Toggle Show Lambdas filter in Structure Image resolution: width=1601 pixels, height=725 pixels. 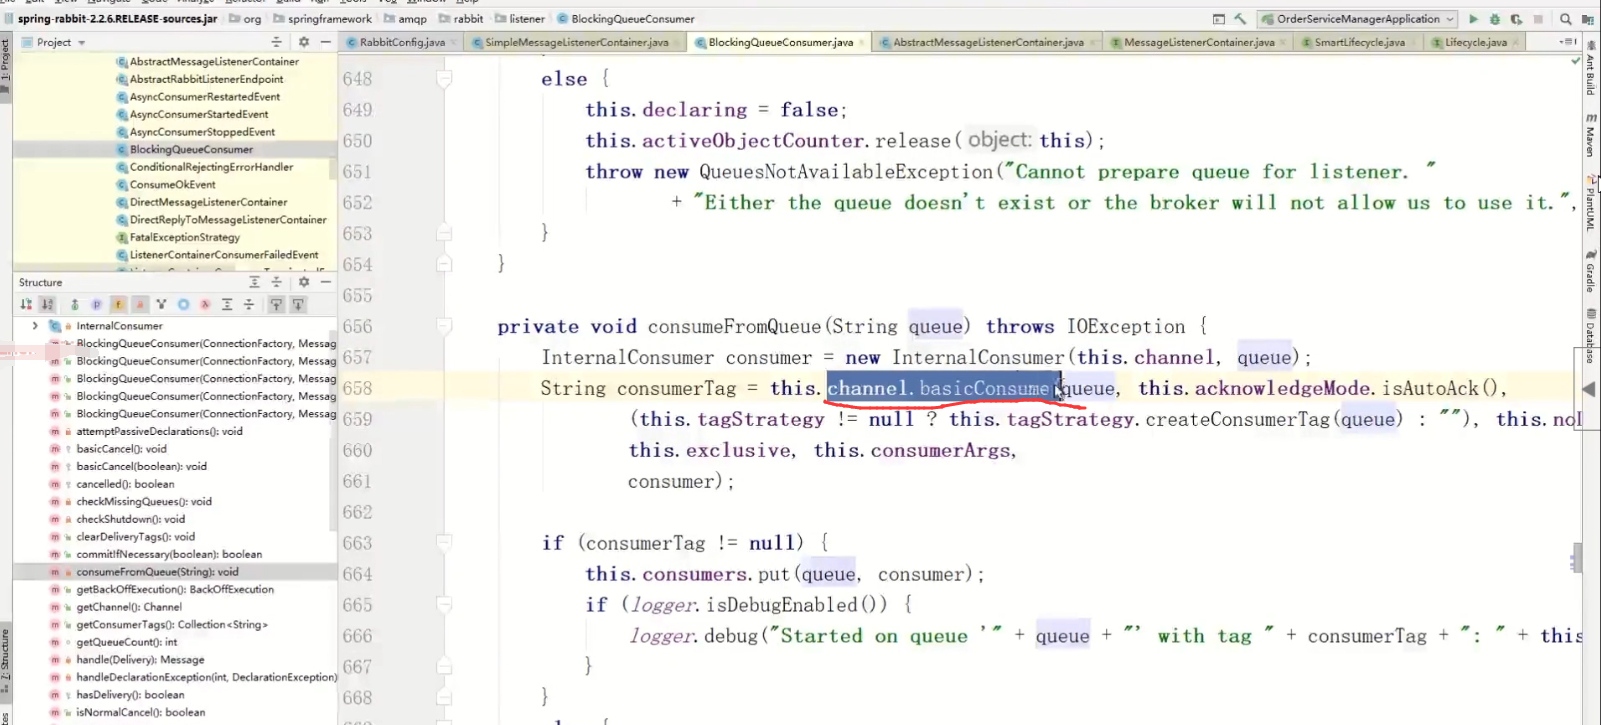click(205, 304)
